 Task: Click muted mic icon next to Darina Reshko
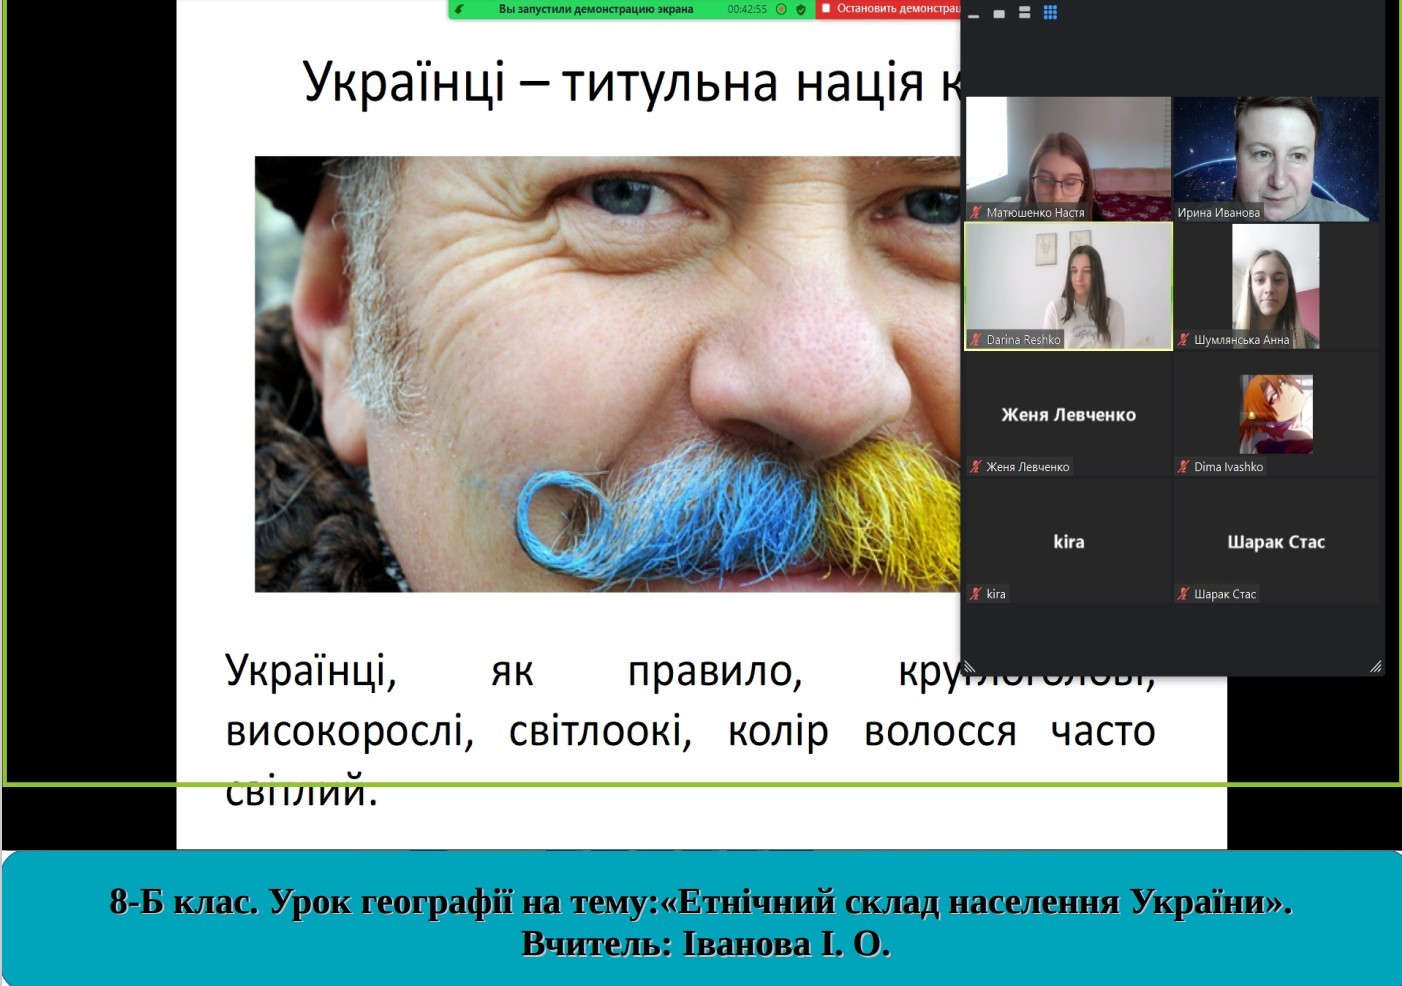[976, 340]
